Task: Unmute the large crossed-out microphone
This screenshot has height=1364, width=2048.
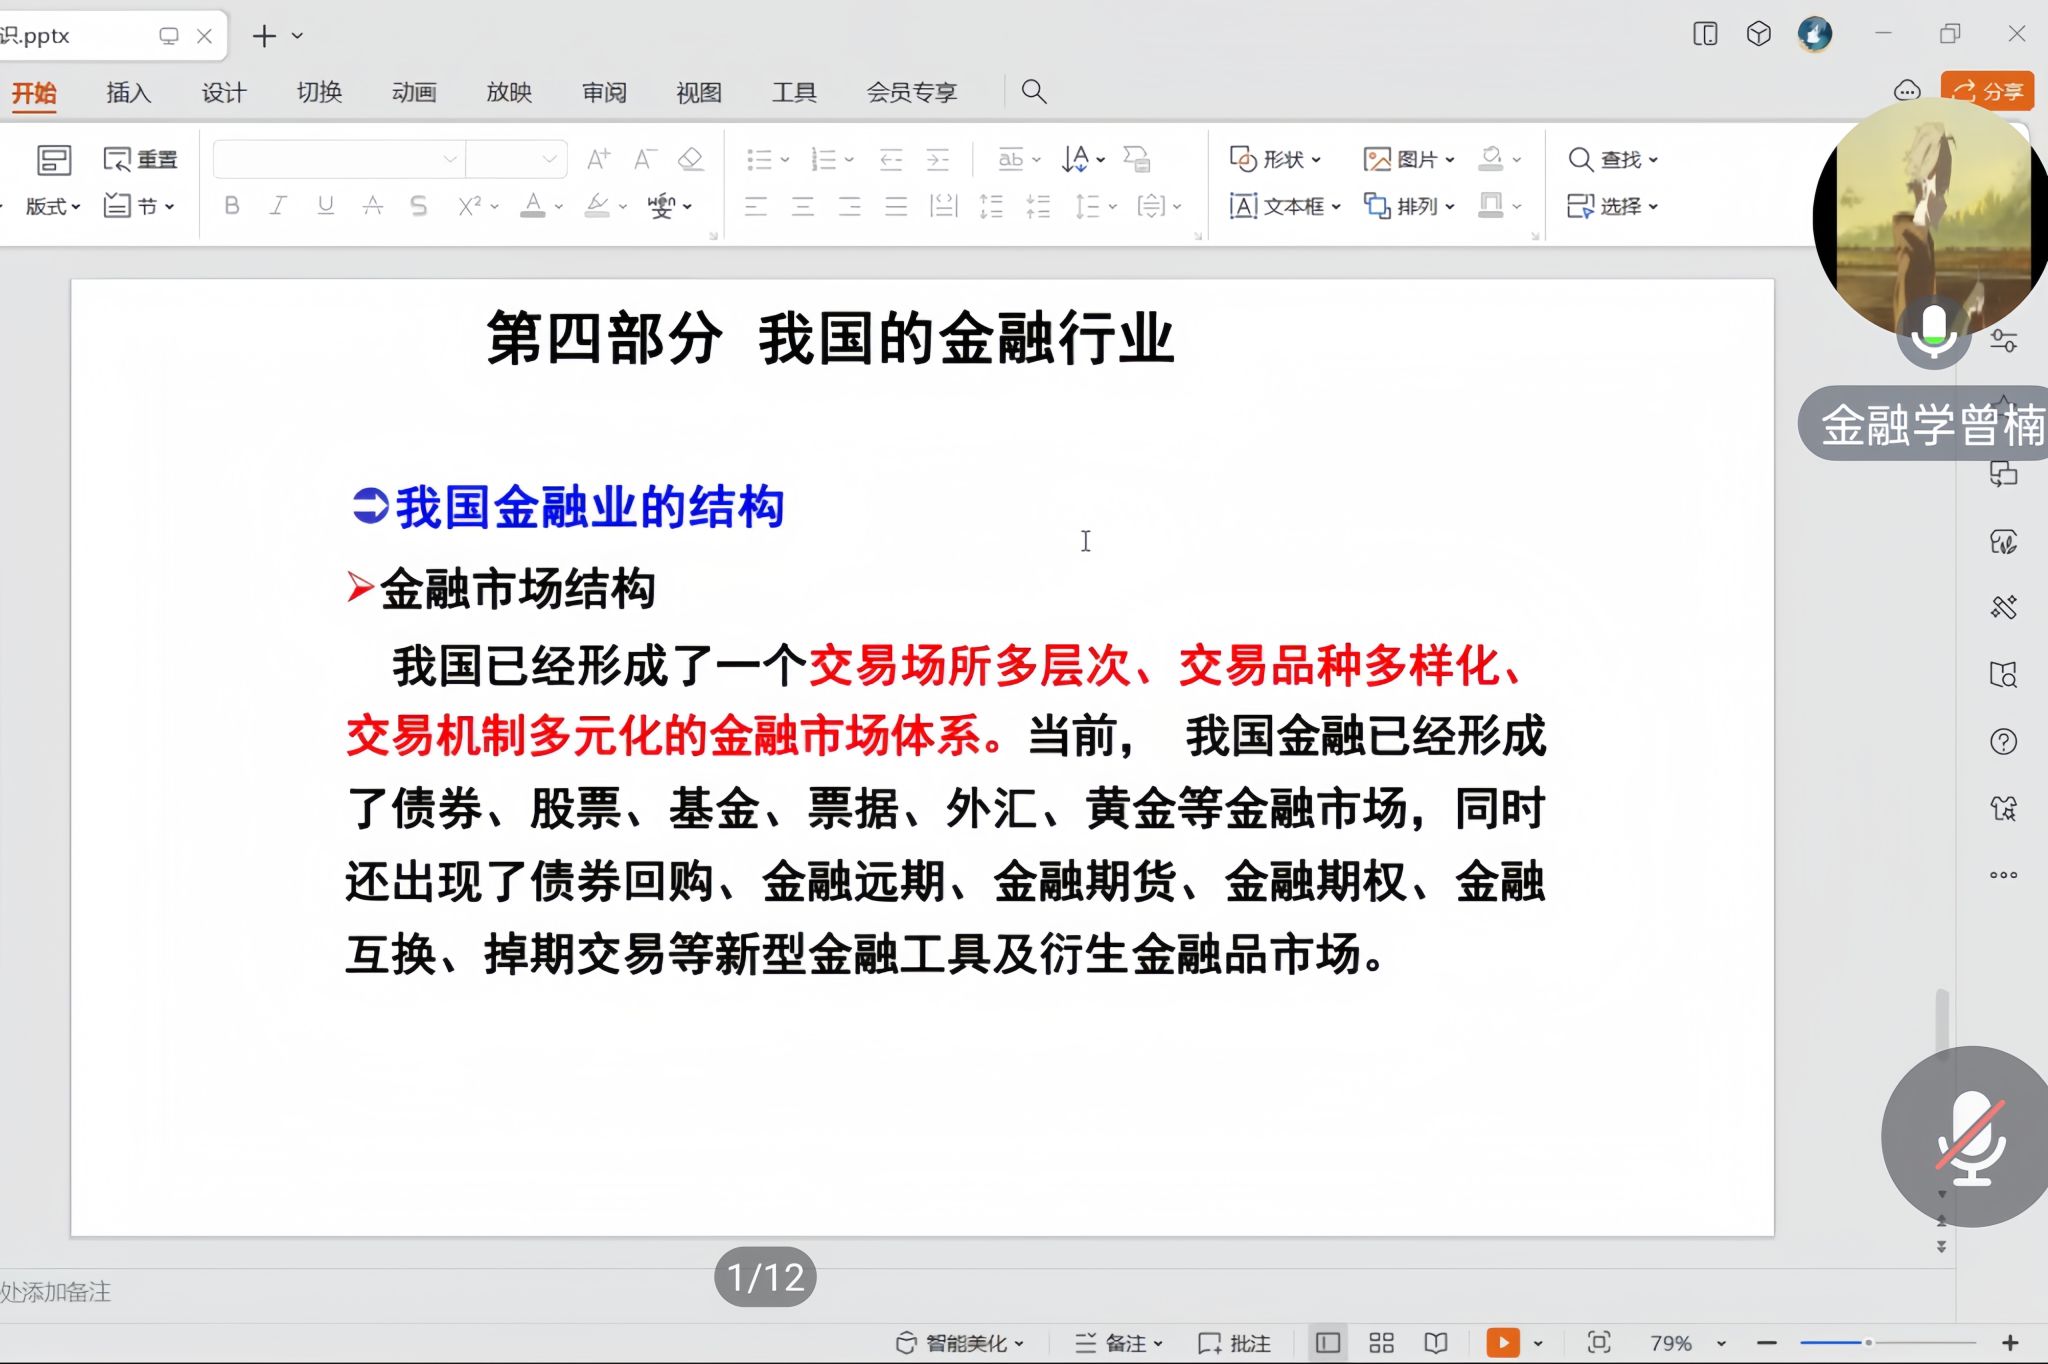Action: tap(1969, 1137)
